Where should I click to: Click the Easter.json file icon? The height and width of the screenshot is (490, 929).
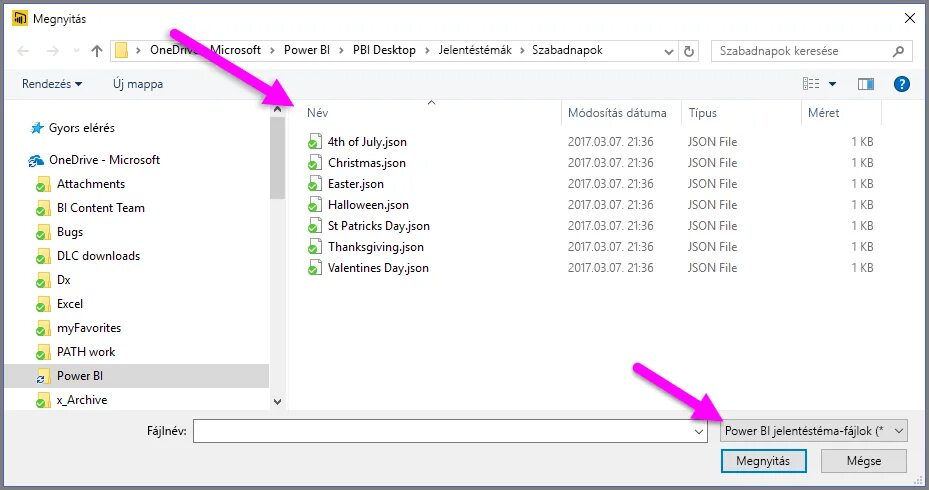coord(315,184)
